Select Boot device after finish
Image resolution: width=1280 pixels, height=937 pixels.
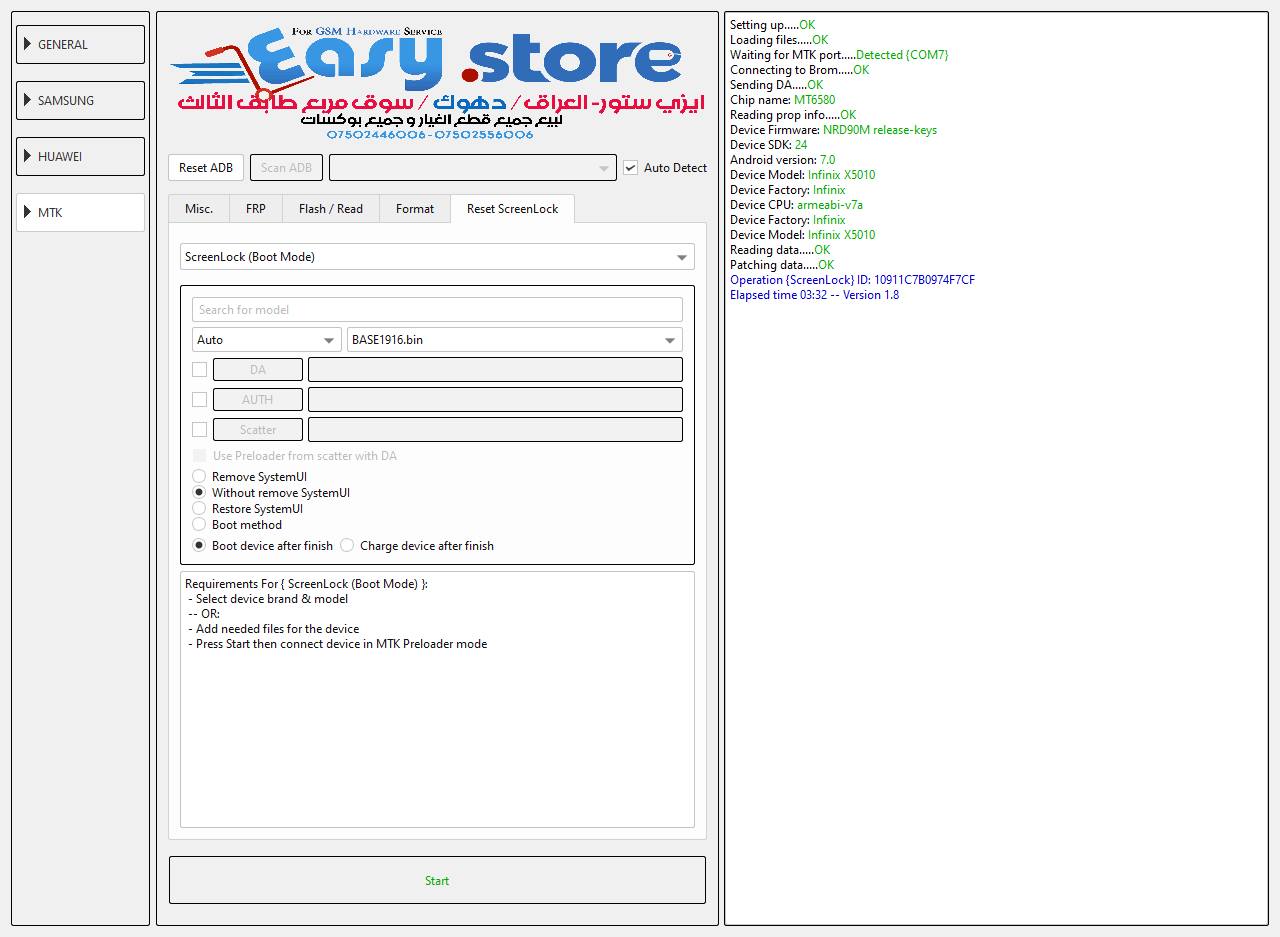(x=199, y=546)
